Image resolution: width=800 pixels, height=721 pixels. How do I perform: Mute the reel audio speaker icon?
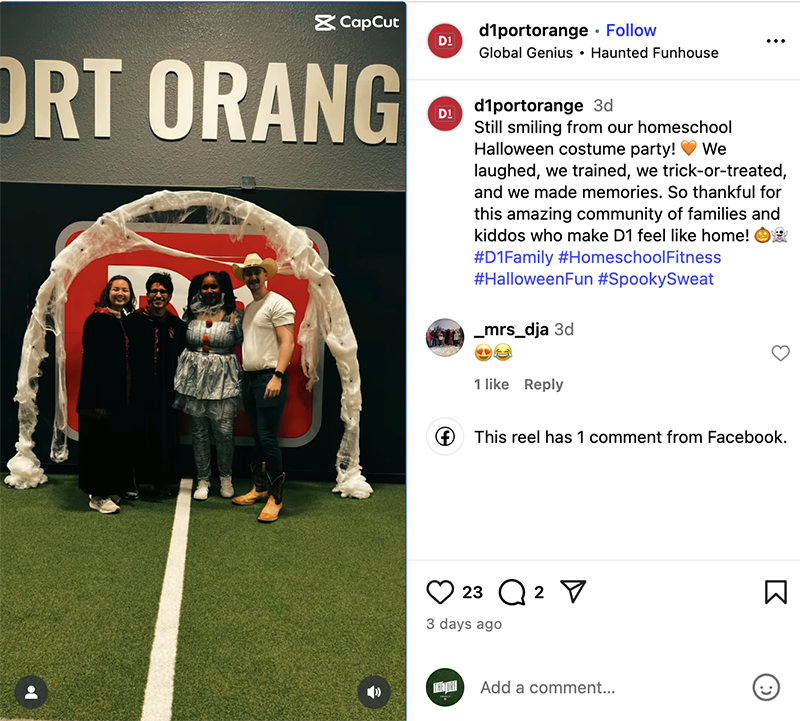point(374,692)
